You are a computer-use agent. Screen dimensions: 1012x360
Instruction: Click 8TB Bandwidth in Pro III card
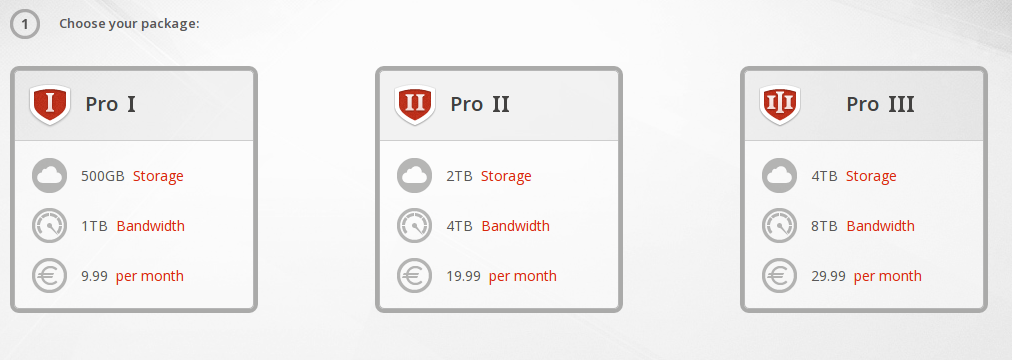click(863, 226)
